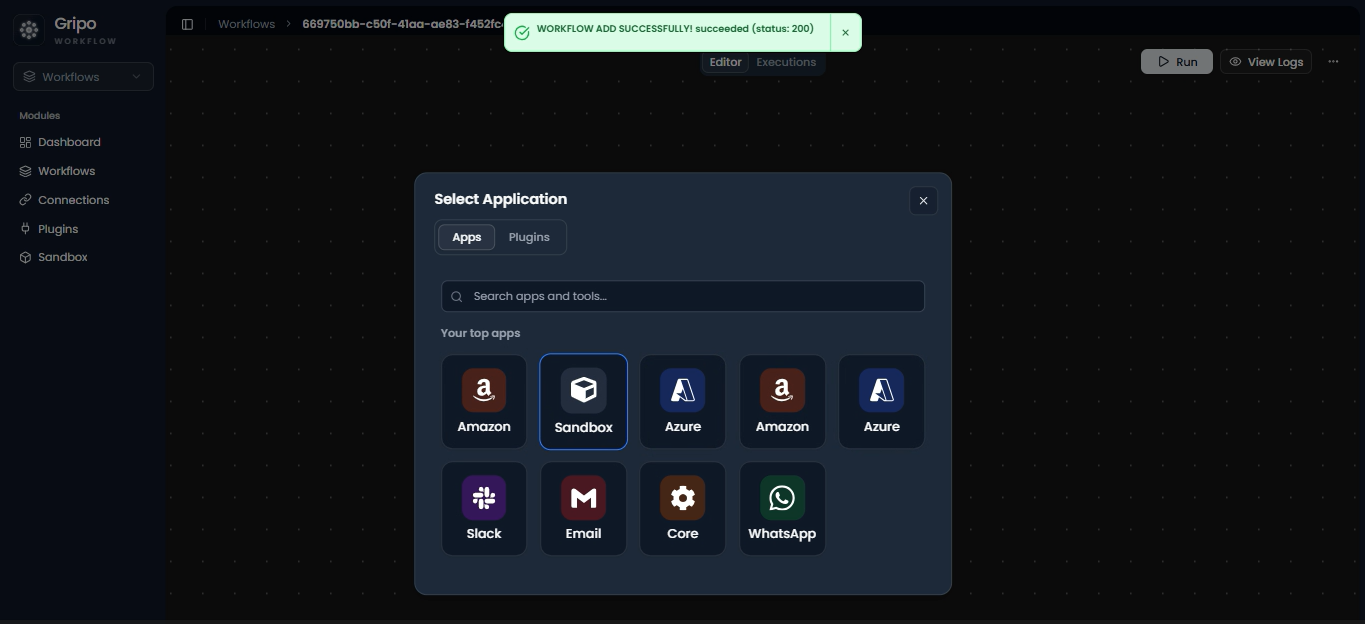
Task: Click the 'Your top apps' heading
Action: (x=481, y=333)
